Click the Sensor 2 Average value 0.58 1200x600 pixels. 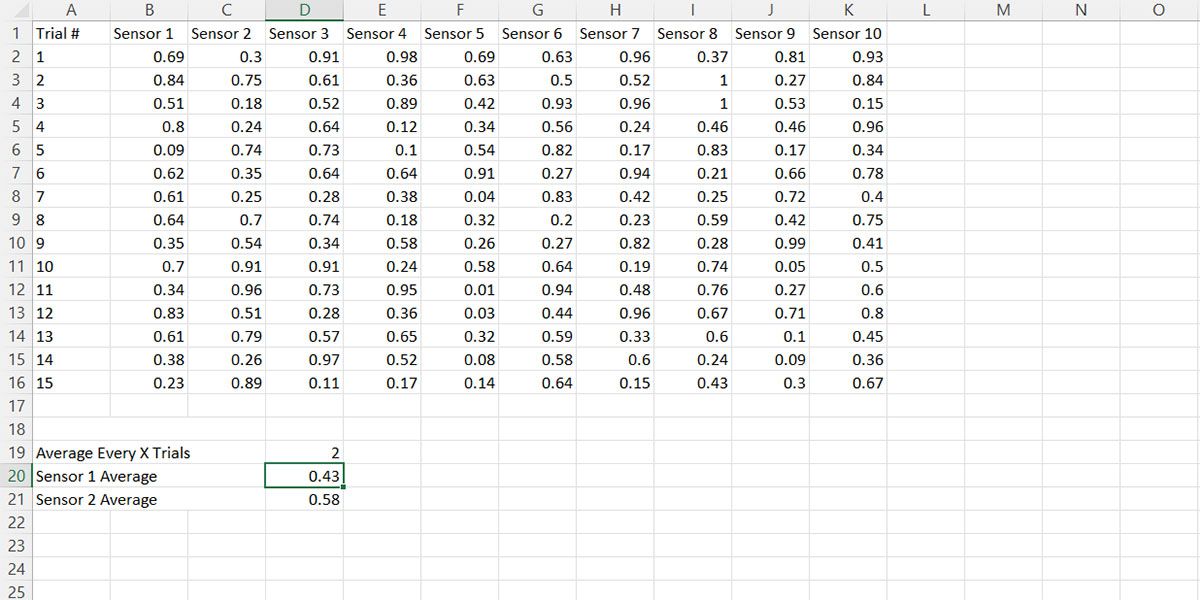tap(304, 499)
